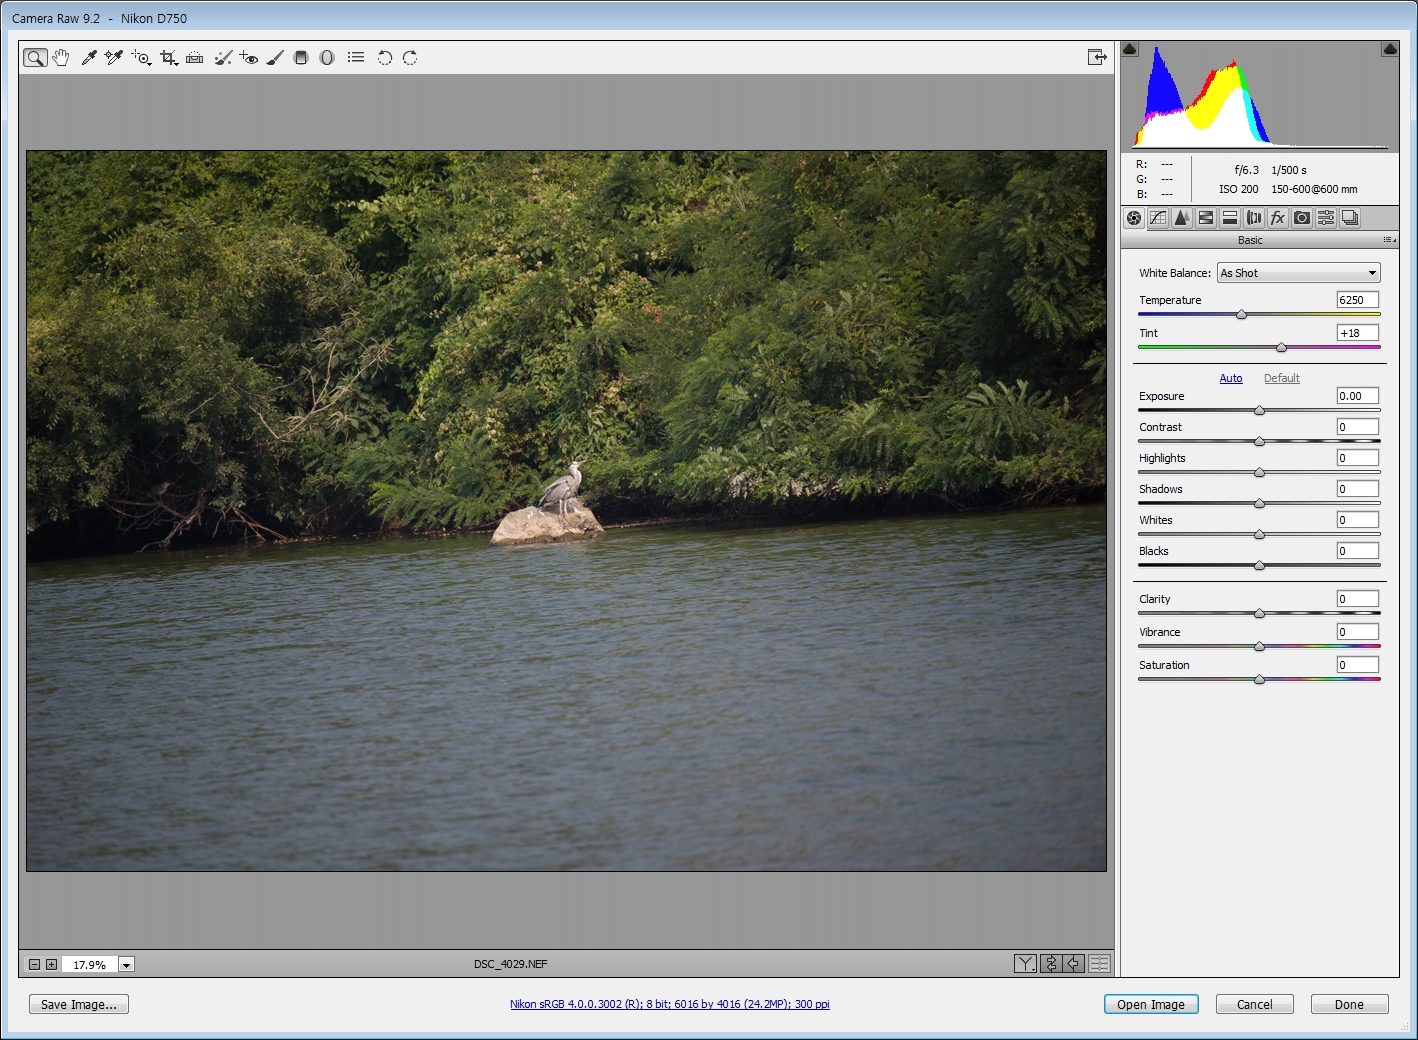Activate the Straighten level tool
Screen dimensions: 1418x1040
(195, 58)
